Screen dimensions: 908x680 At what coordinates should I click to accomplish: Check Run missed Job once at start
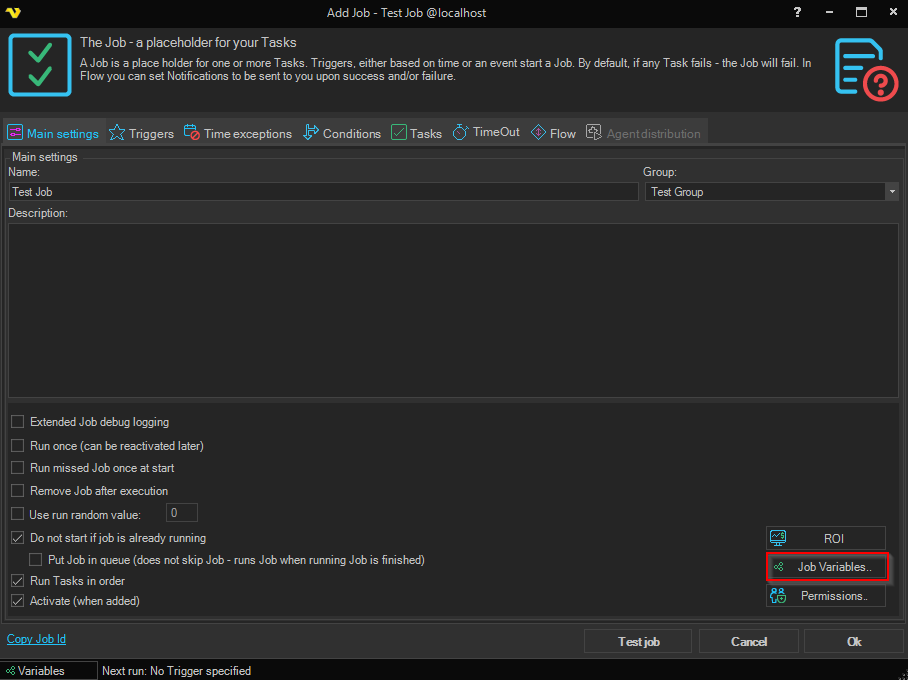click(x=18, y=468)
